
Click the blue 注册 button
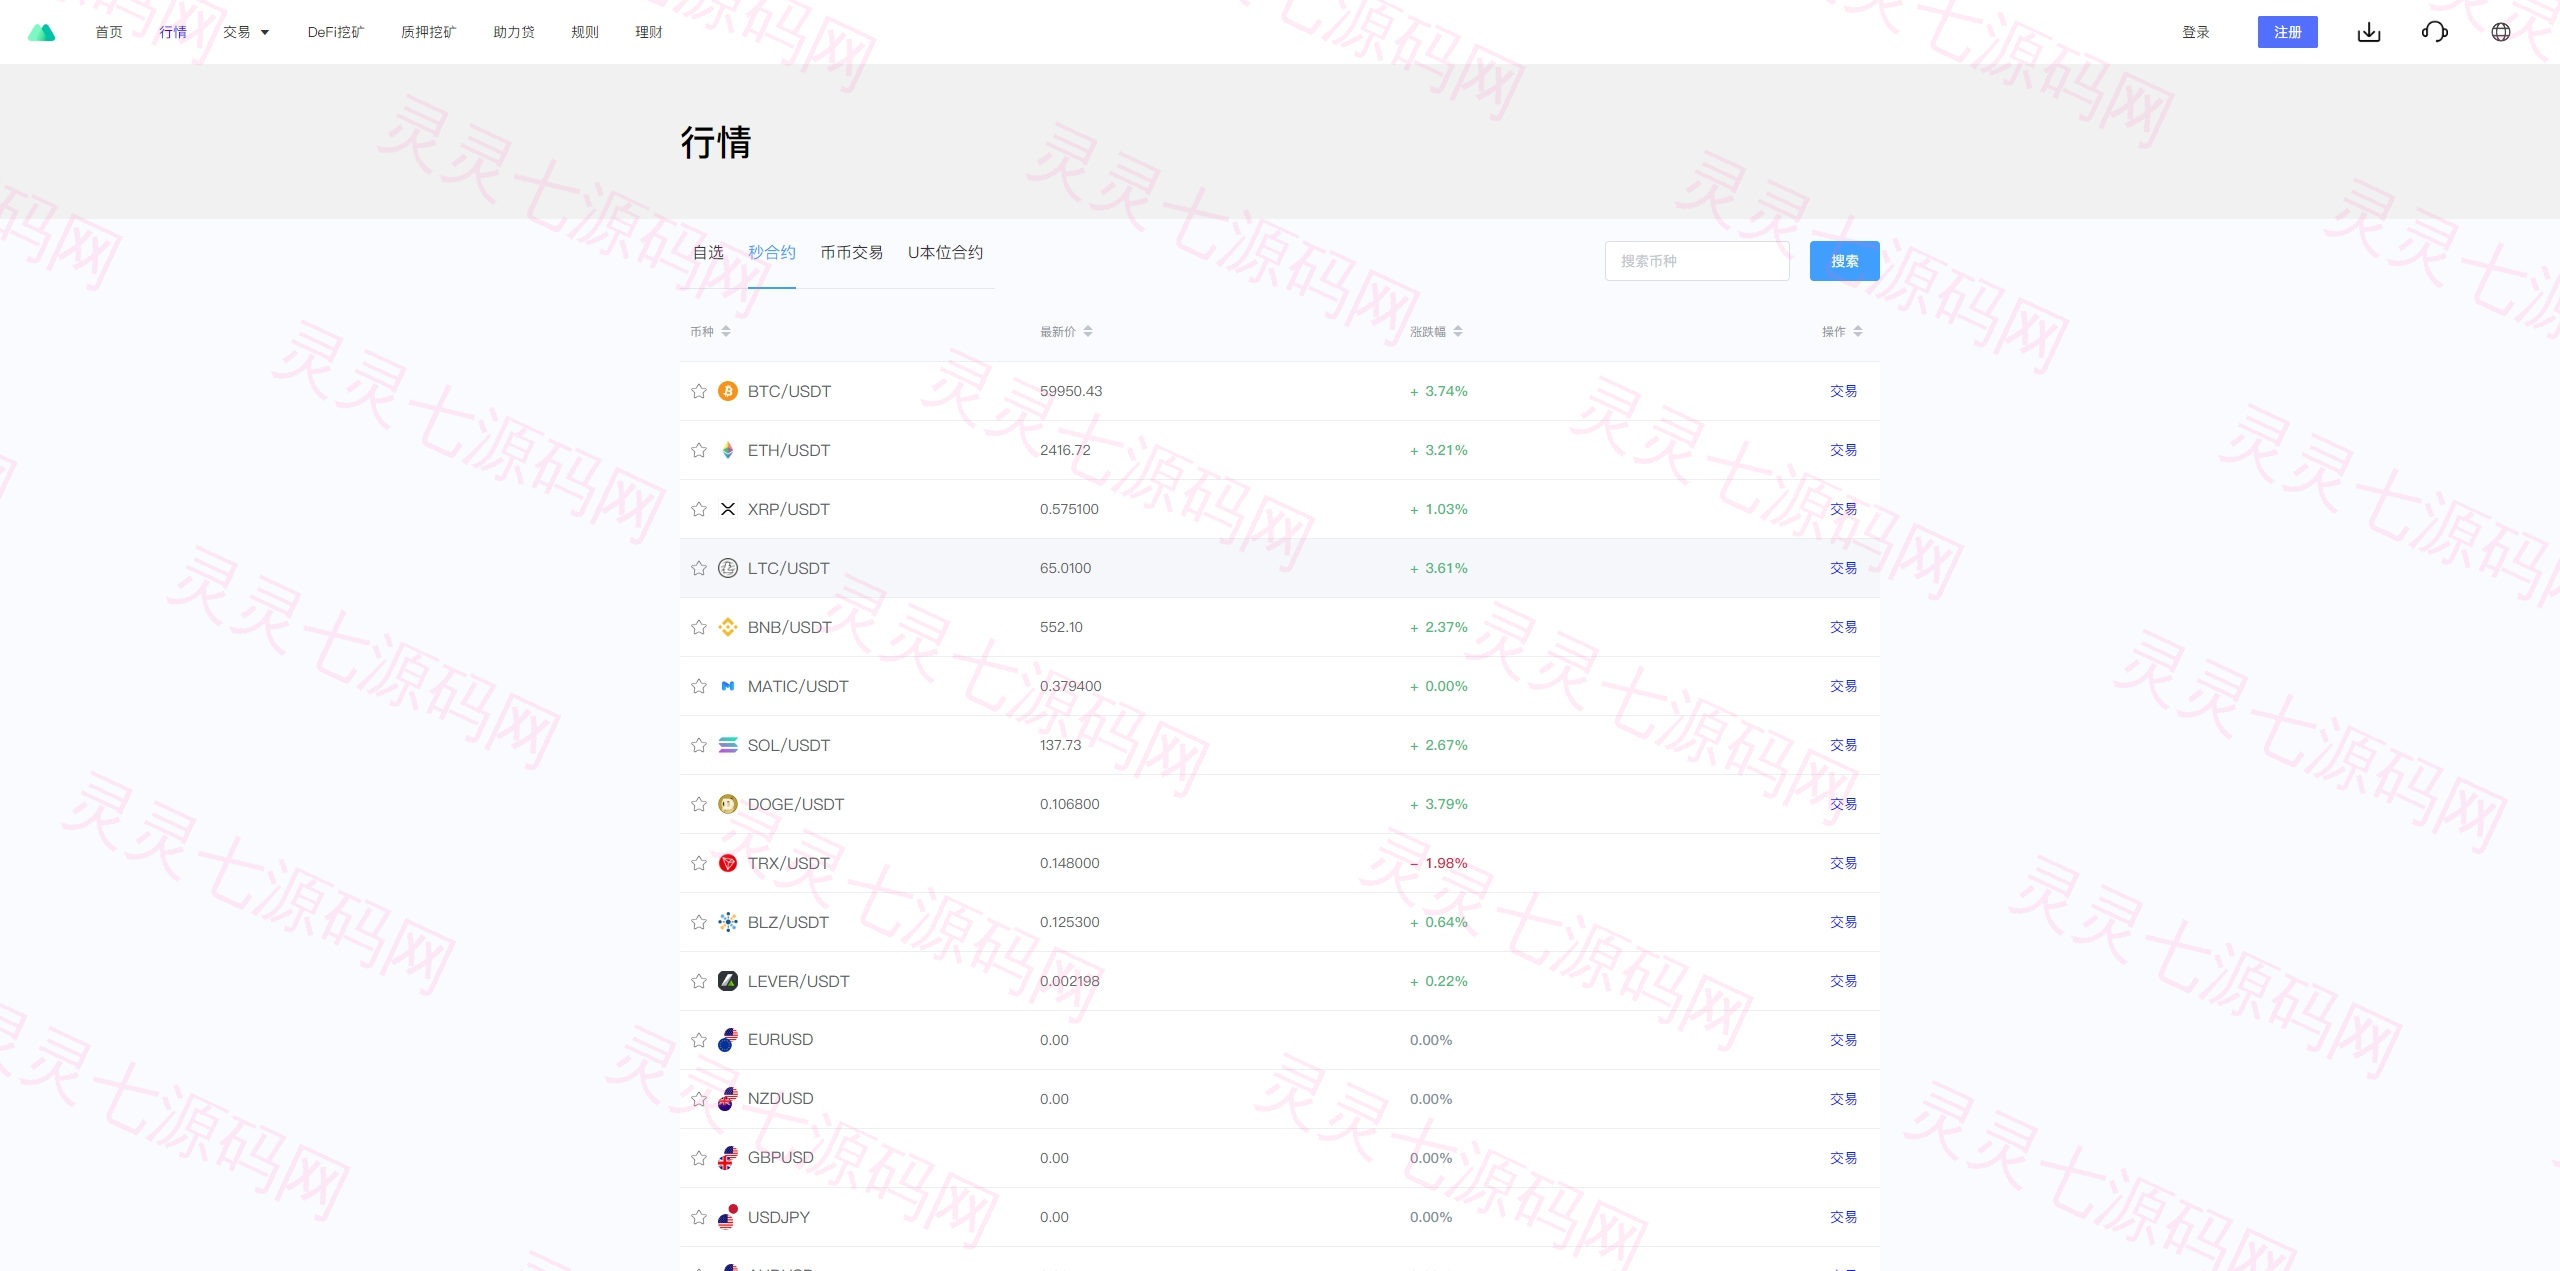click(x=2287, y=32)
